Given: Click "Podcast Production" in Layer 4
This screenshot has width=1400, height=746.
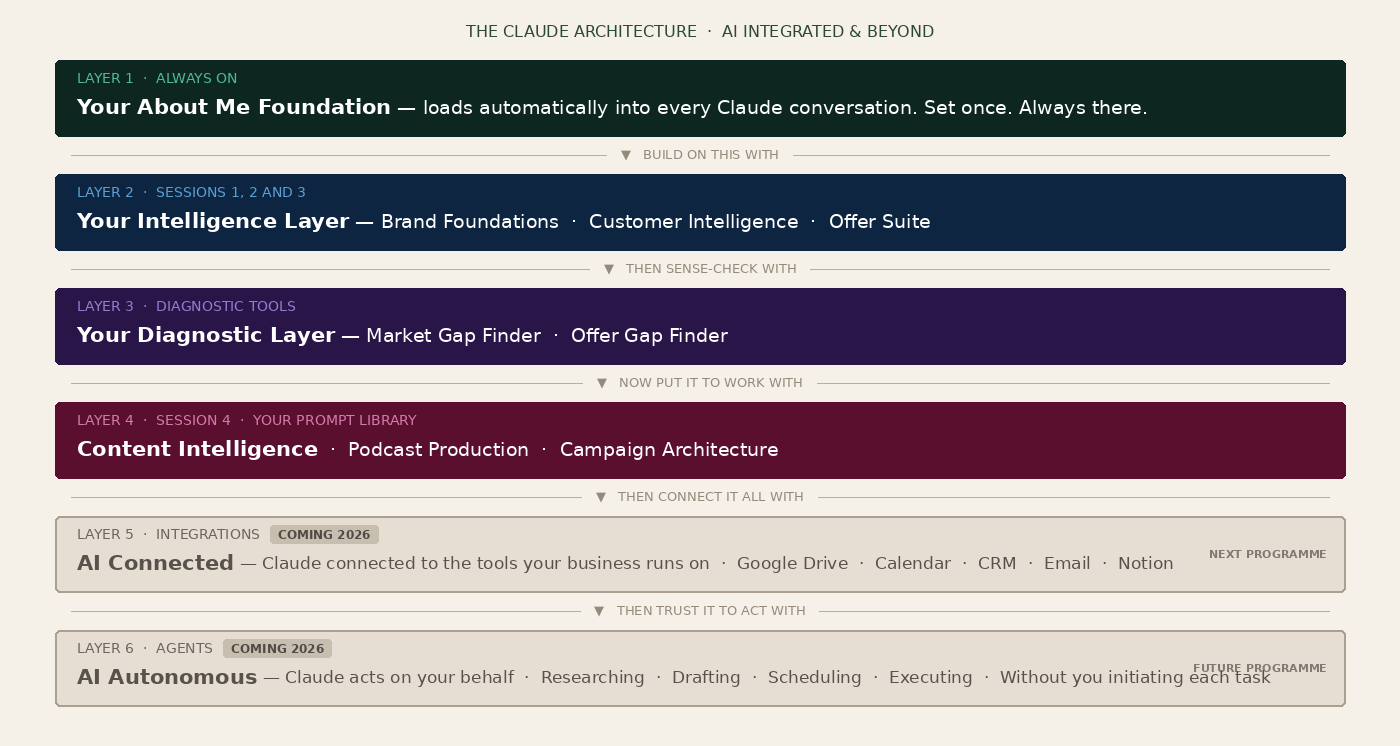Looking at the screenshot, I should pyautogui.click(x=438, y=450).
